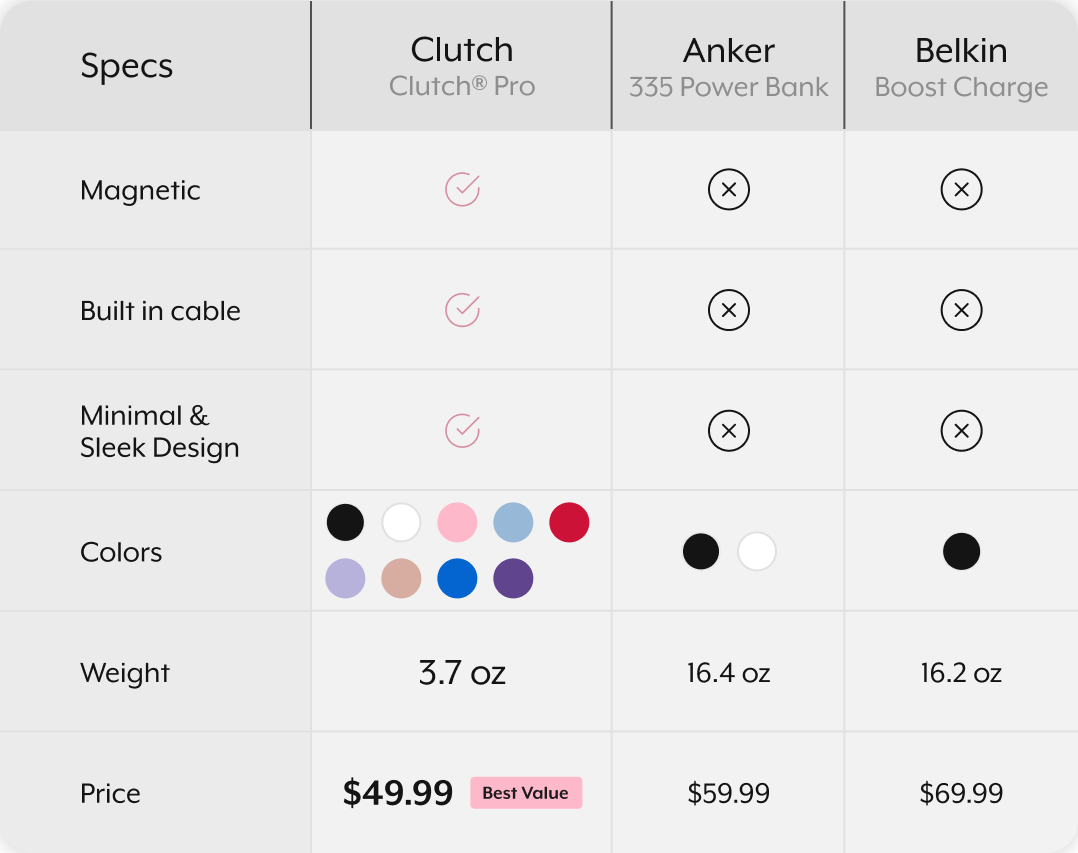Click Clutch's pink checkmark for Magnetic
The height and width of the screenshot is (853, 1078).
[x=463, y=190]
